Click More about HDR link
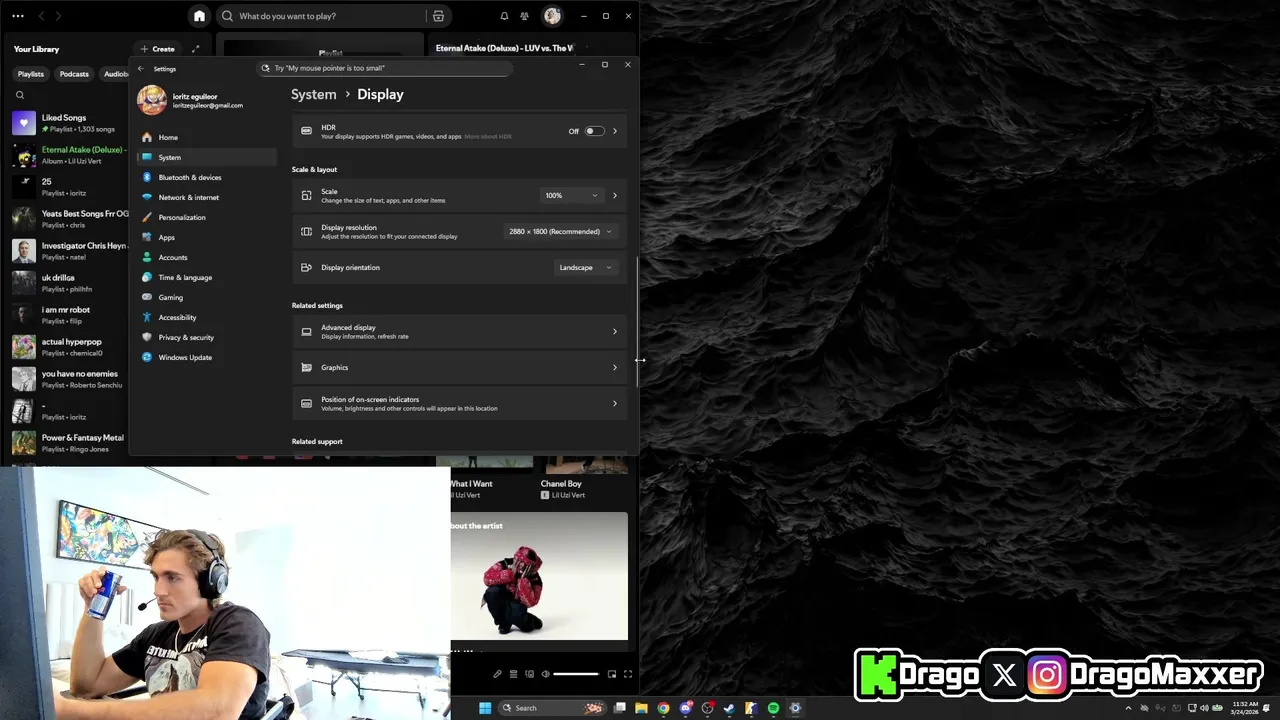Viewport: 1280px width, 720px height. 488,137
